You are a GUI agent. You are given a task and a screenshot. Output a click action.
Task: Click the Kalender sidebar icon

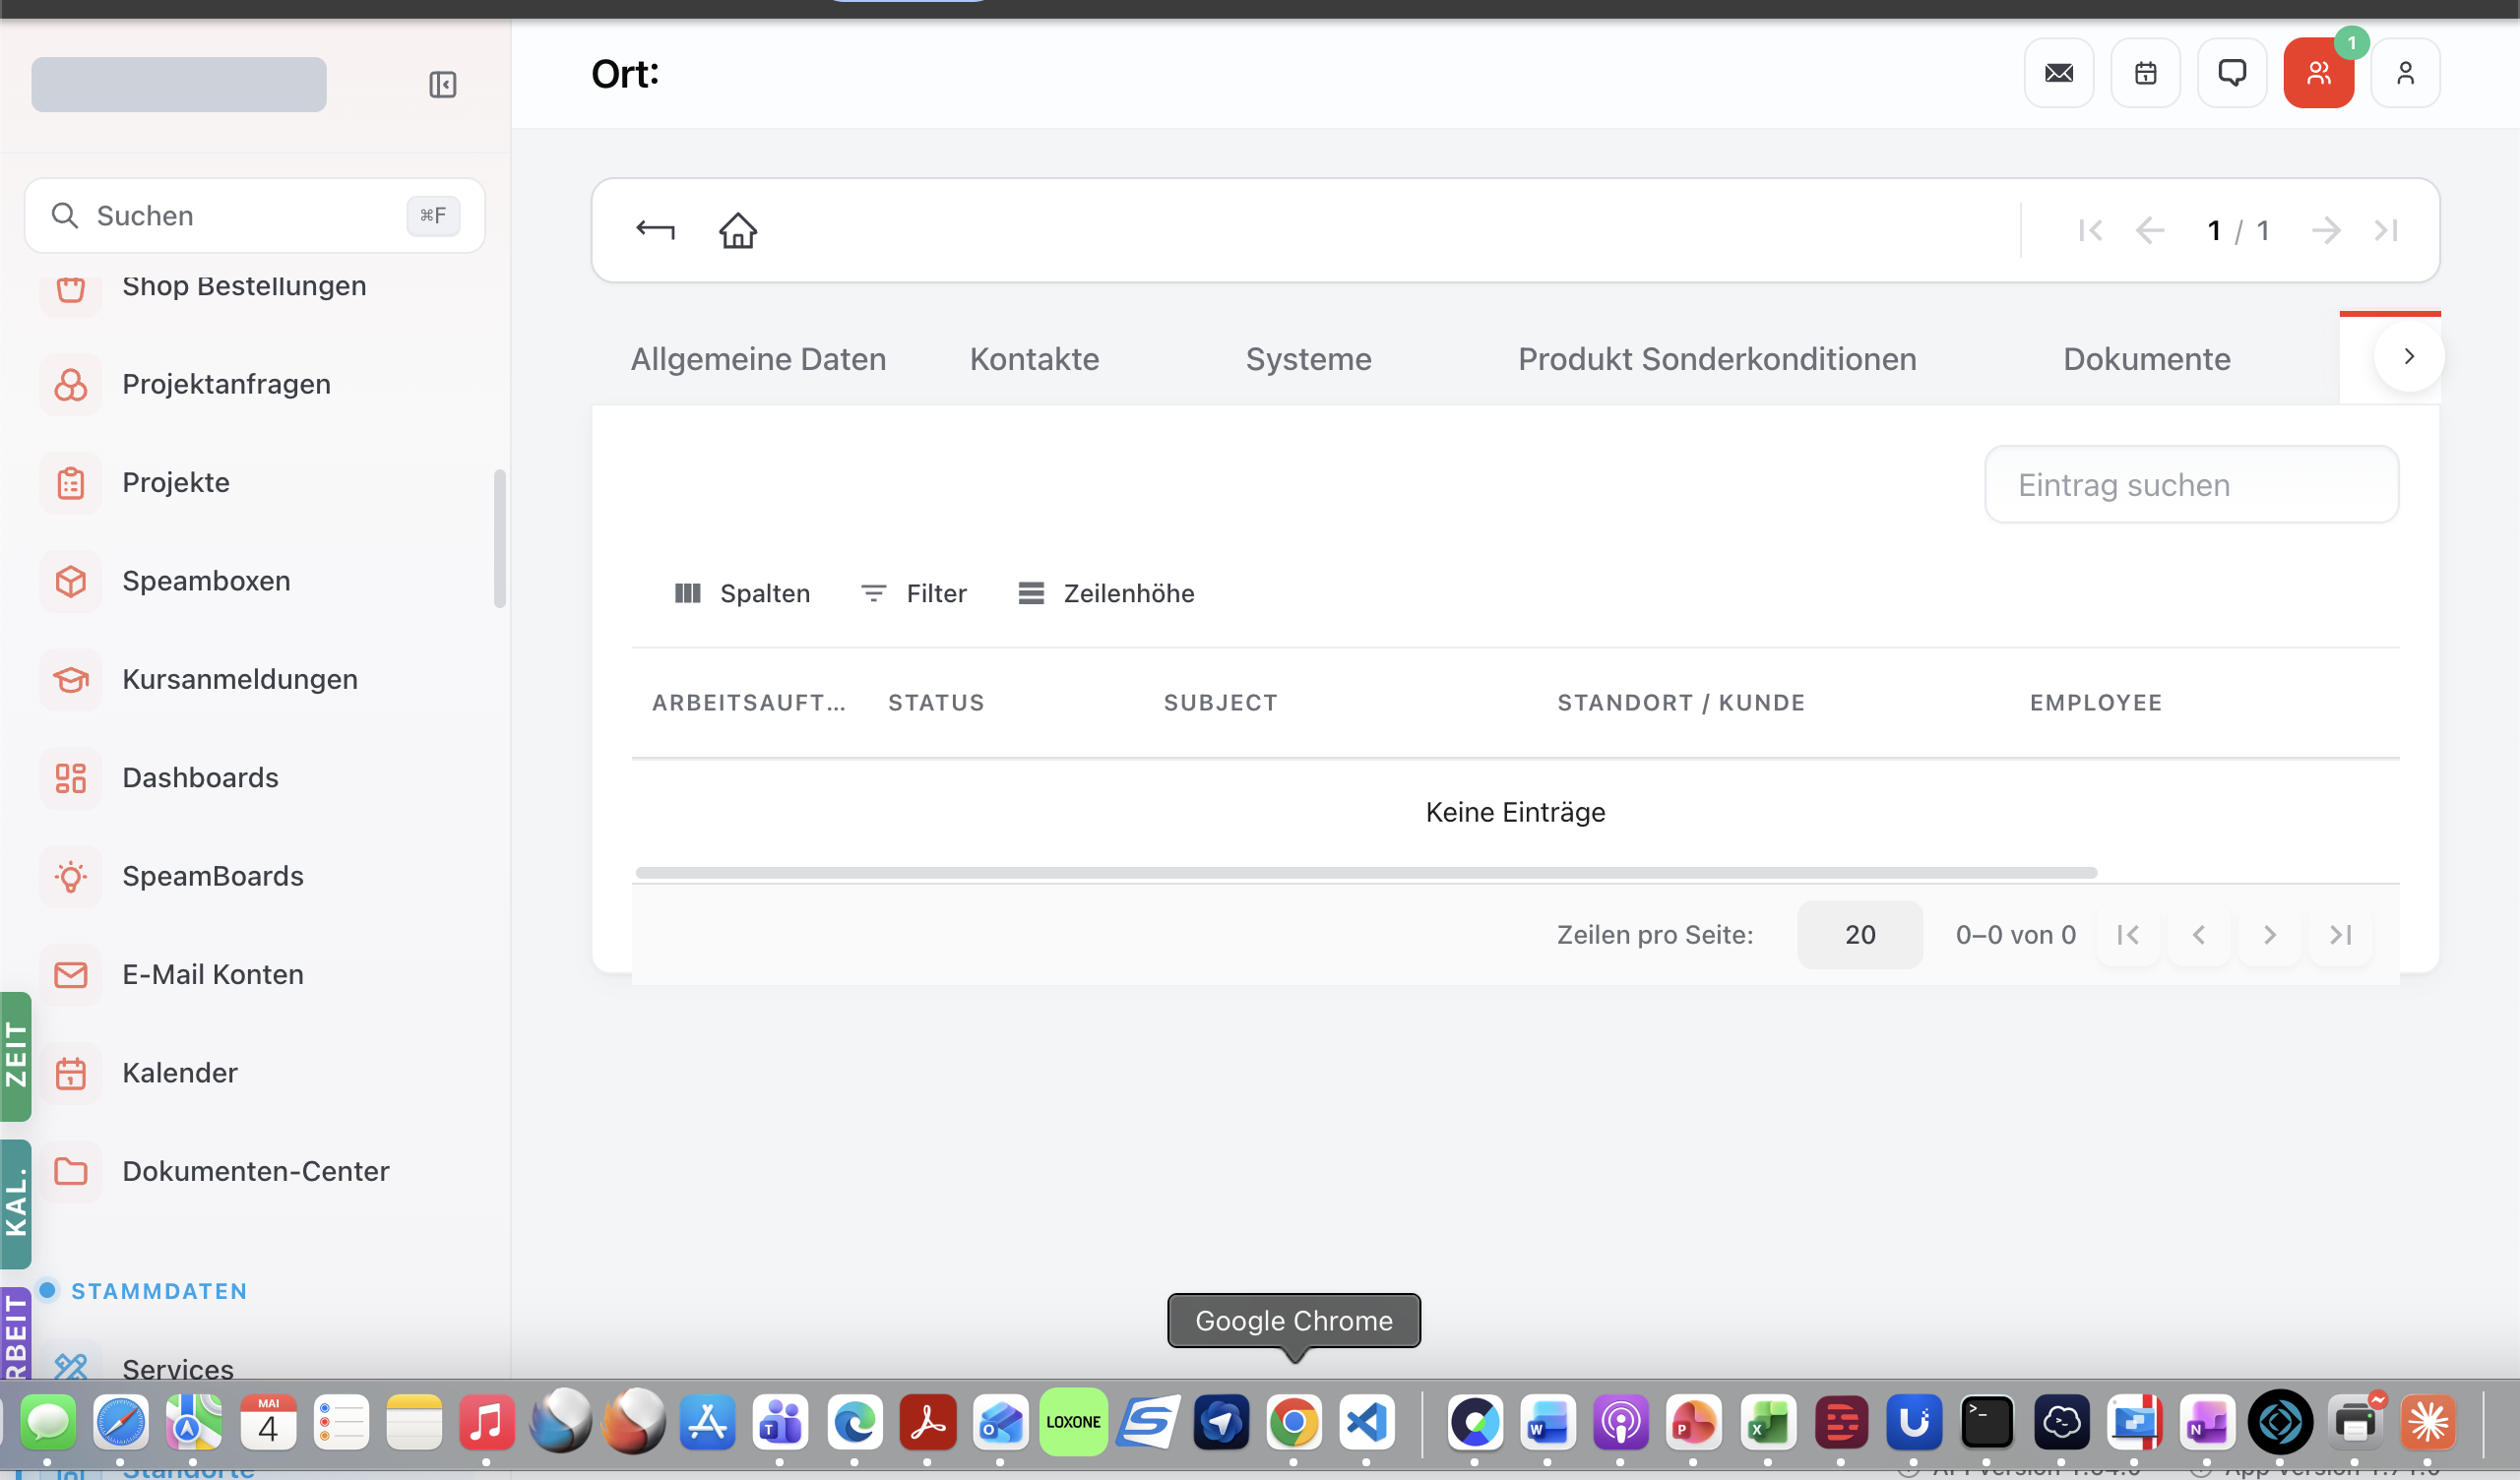70,1073
